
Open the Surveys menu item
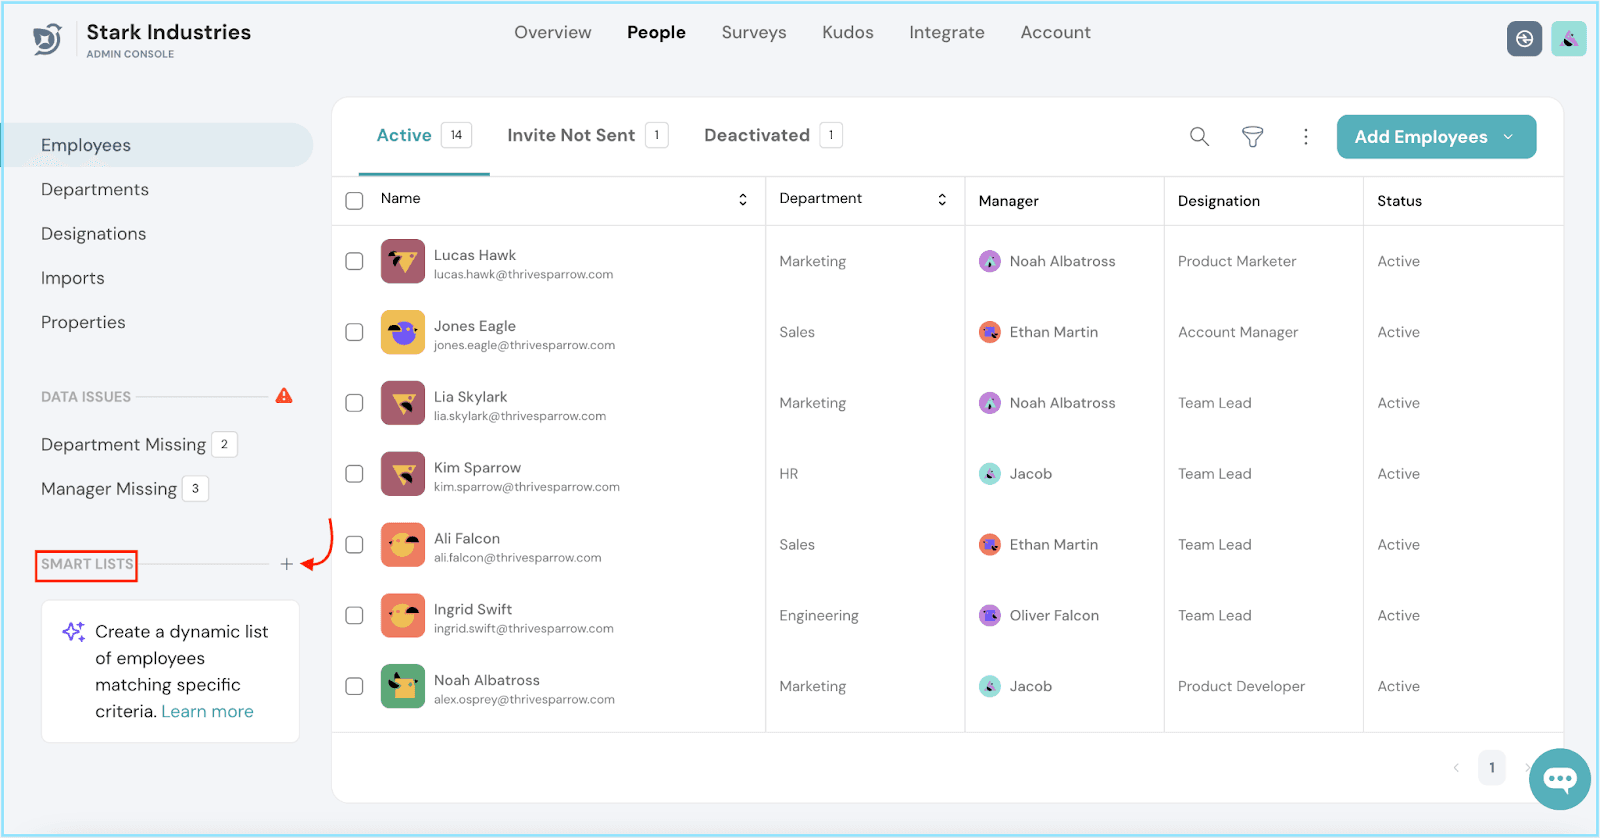pos(753,33)
